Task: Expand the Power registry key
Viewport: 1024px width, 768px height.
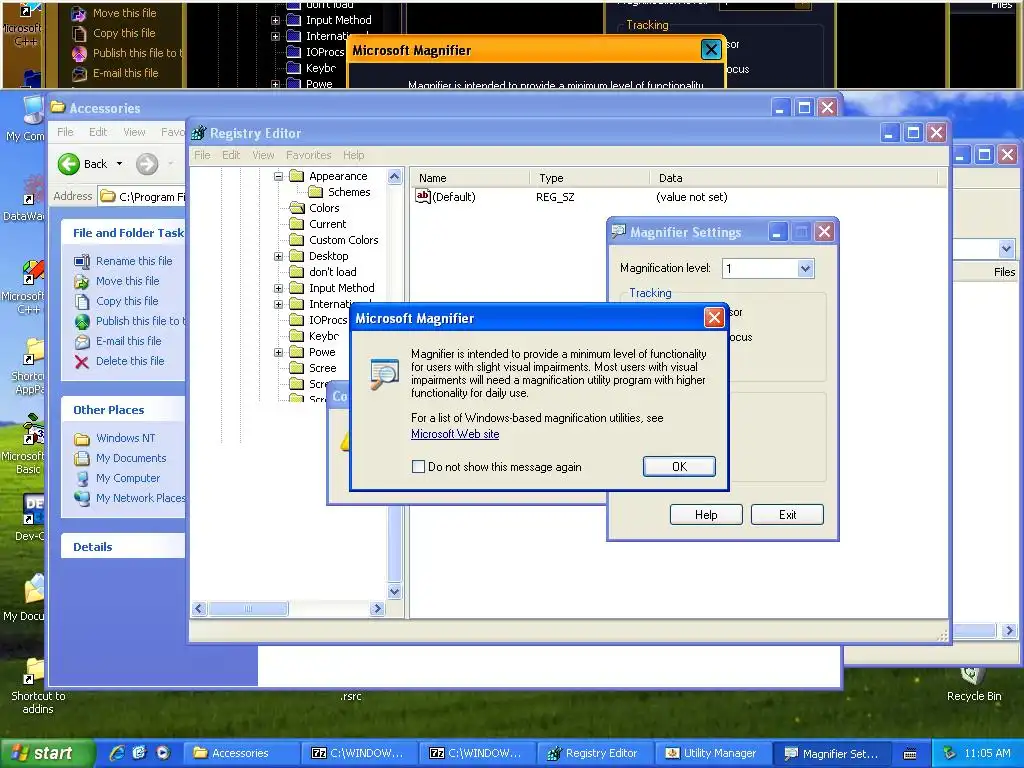Action: point(278,352)
